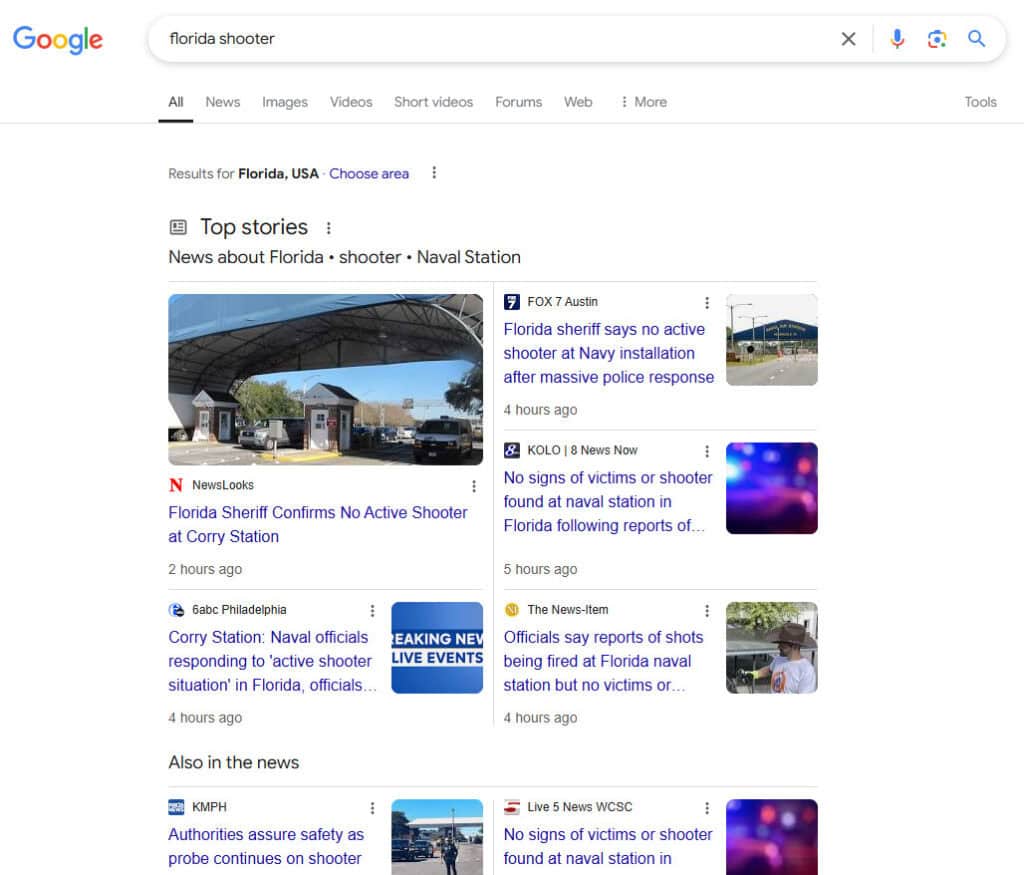Open Google Lens image search icon
1024x875 pixels.
937,39
